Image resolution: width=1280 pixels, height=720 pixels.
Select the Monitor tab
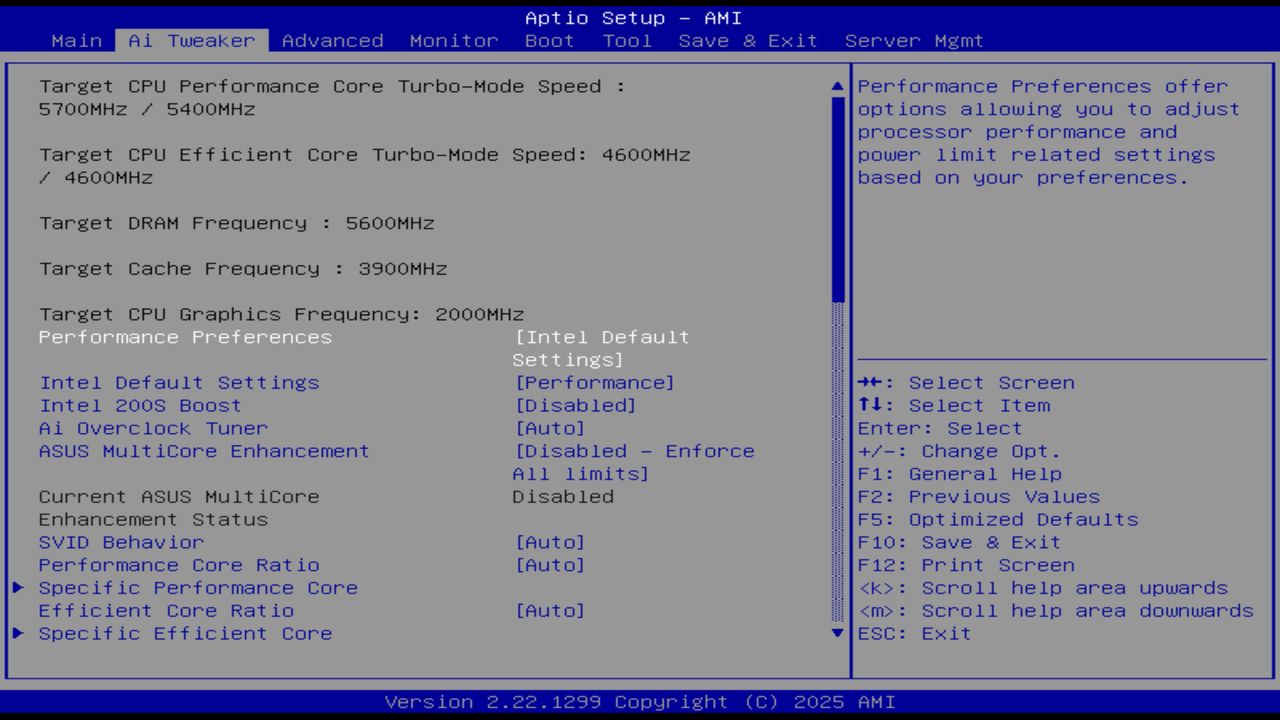coord(454,40)
